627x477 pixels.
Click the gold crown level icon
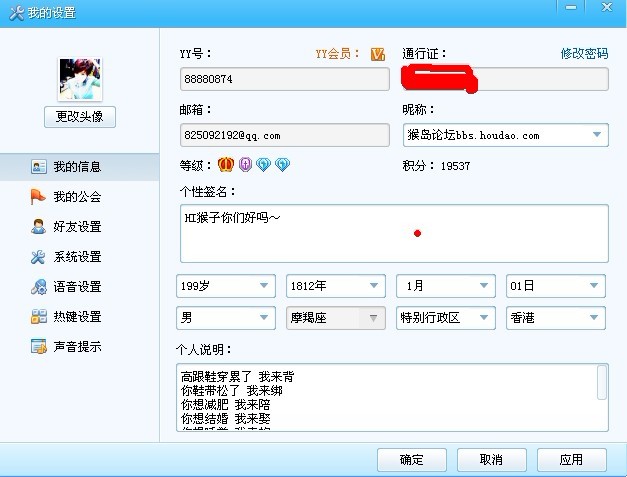click(x=226, y=164)
